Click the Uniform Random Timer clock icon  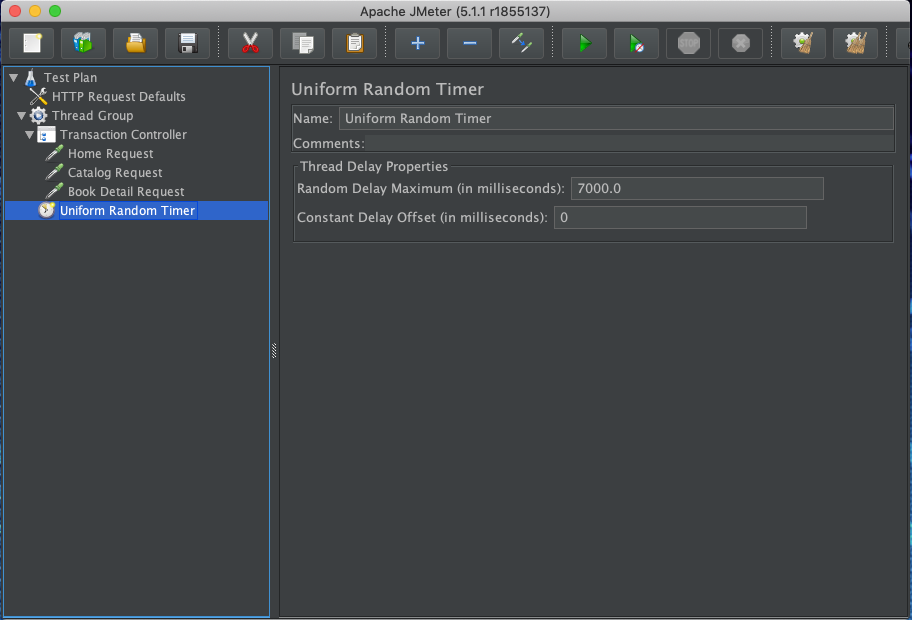click(47, 210)
